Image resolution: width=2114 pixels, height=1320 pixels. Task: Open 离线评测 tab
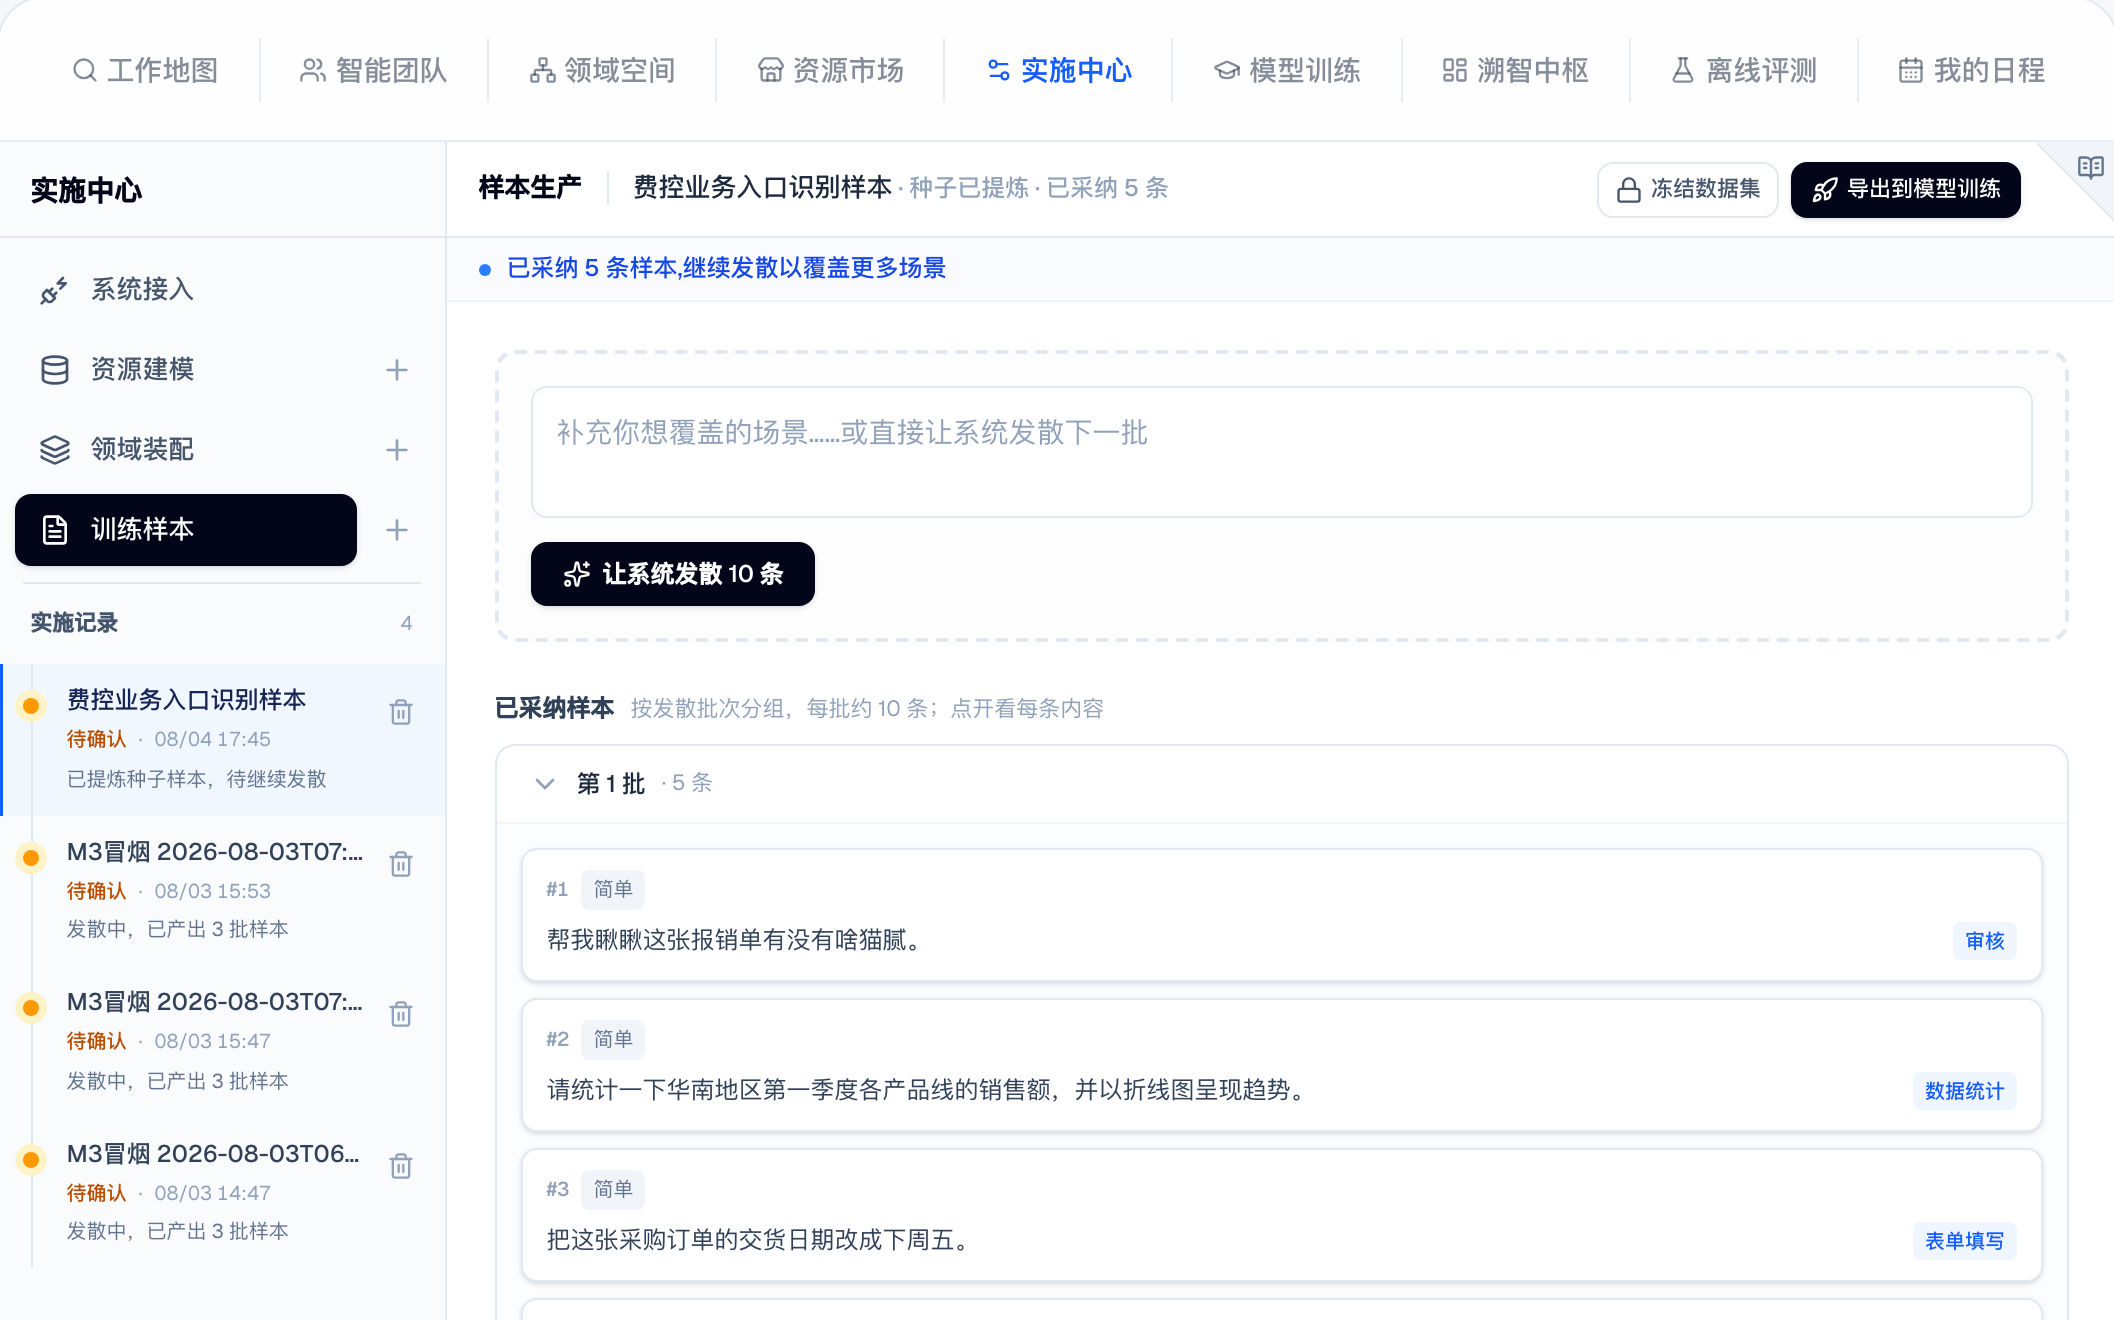tap(1744, 70)
